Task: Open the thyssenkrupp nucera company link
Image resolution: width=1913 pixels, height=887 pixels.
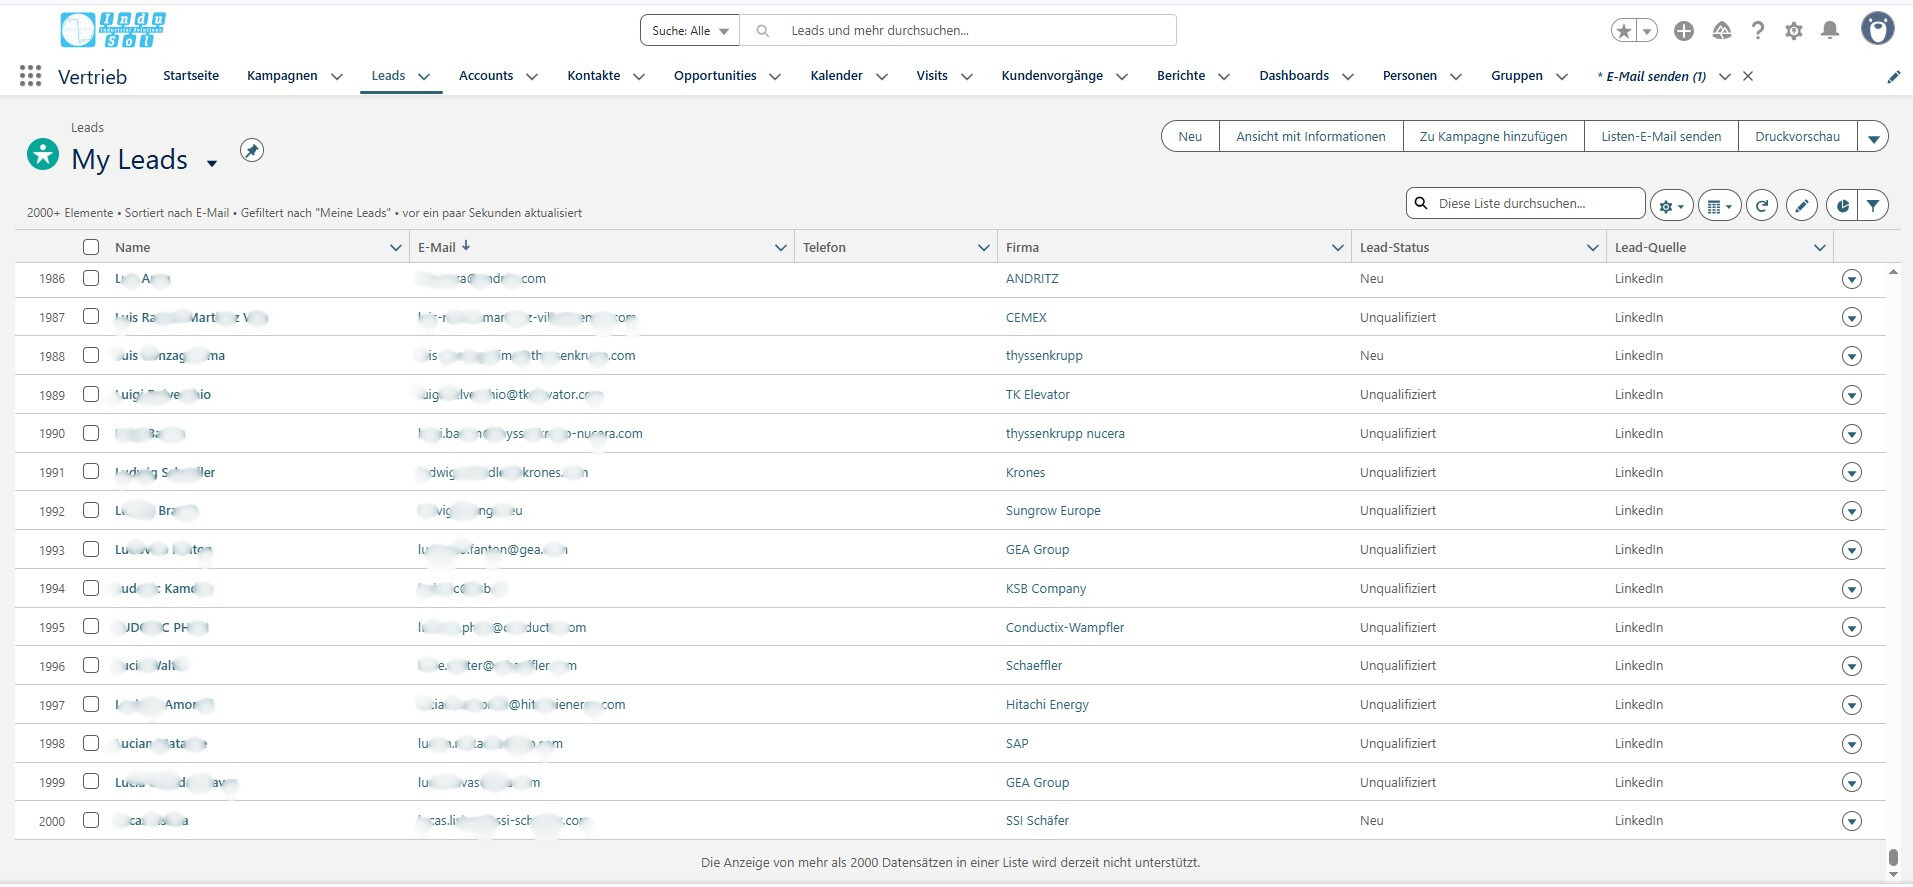Action: 1065,434
